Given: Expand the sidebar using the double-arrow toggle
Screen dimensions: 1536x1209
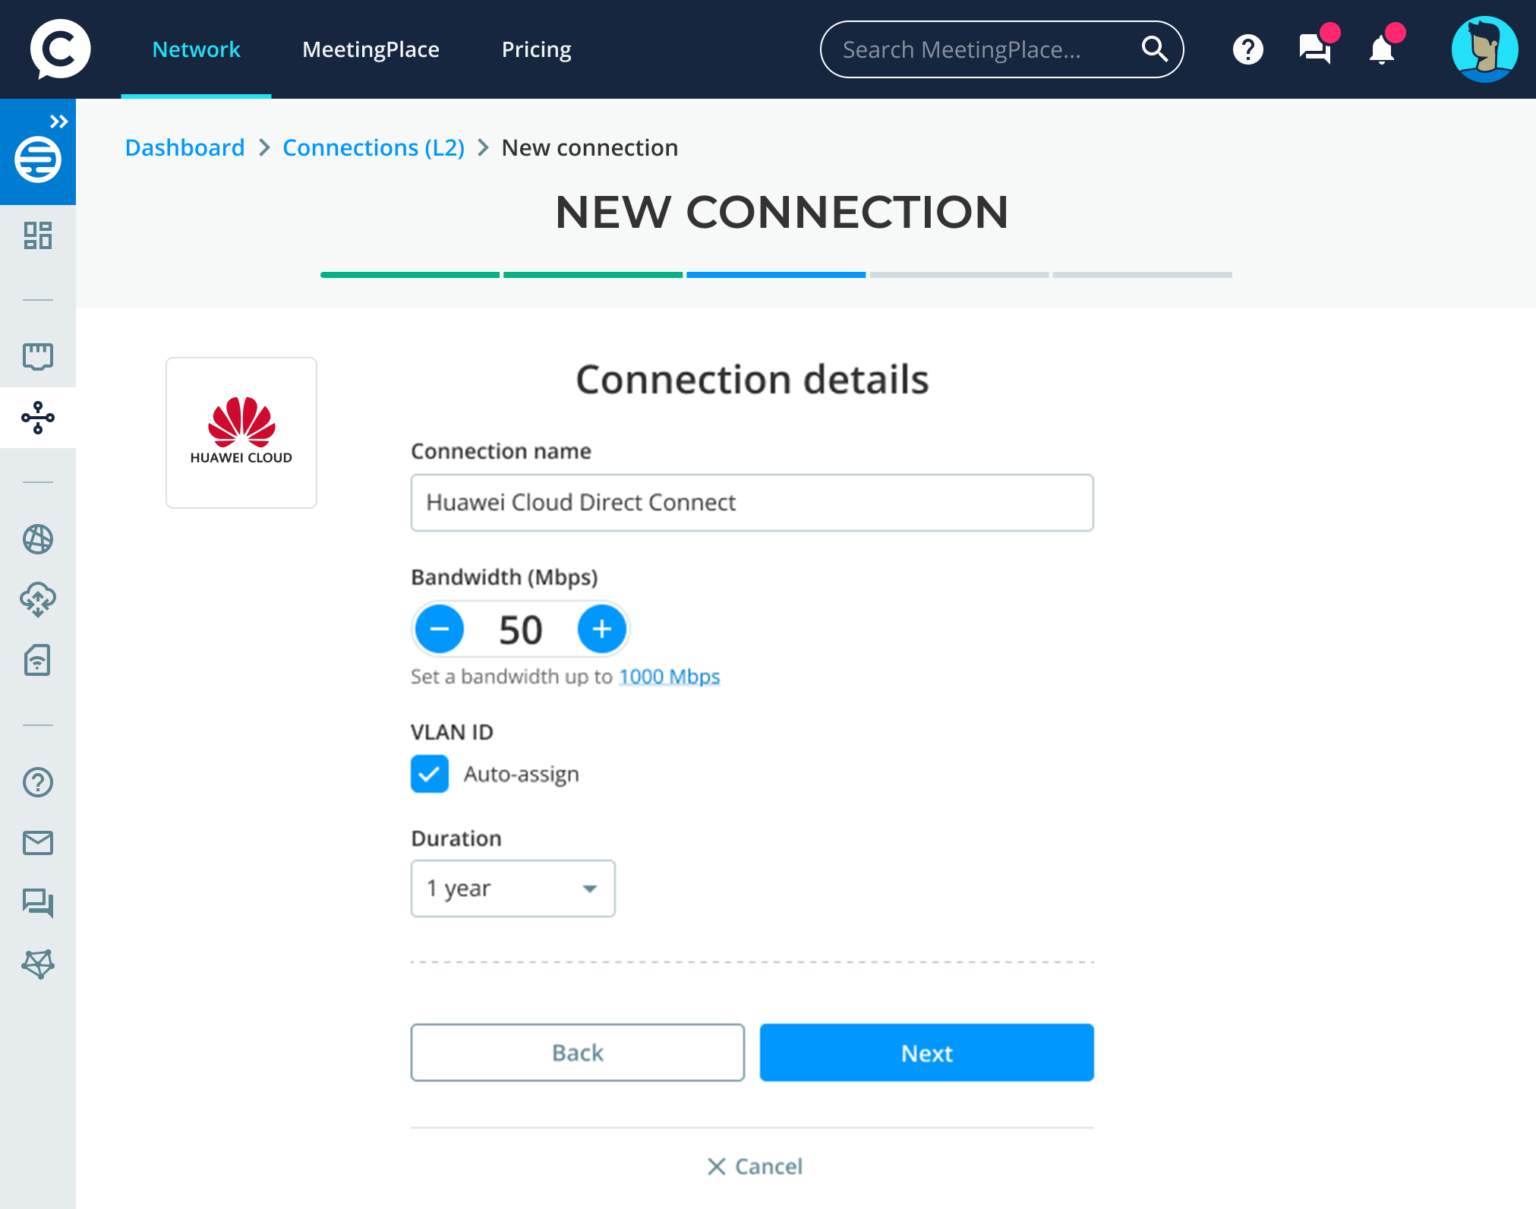Looking at the screenshot, I should [x=59, y=121].
